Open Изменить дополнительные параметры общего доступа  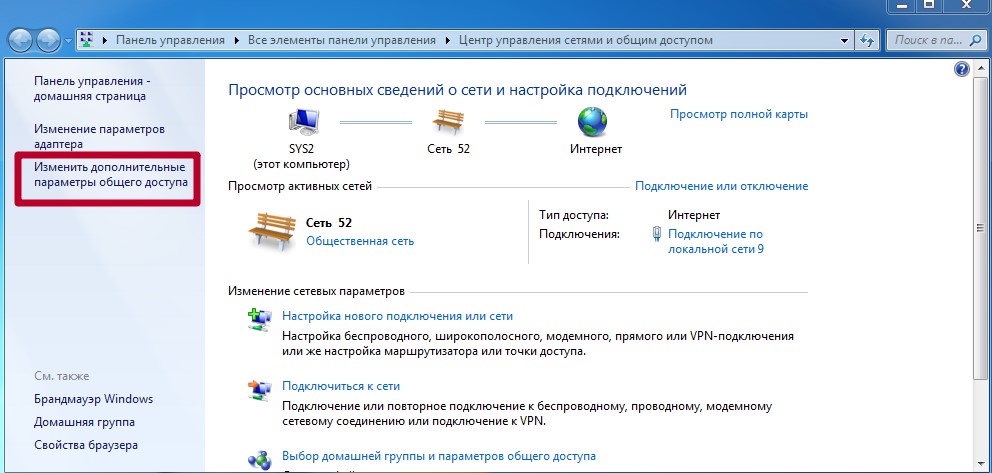point(111,175)
